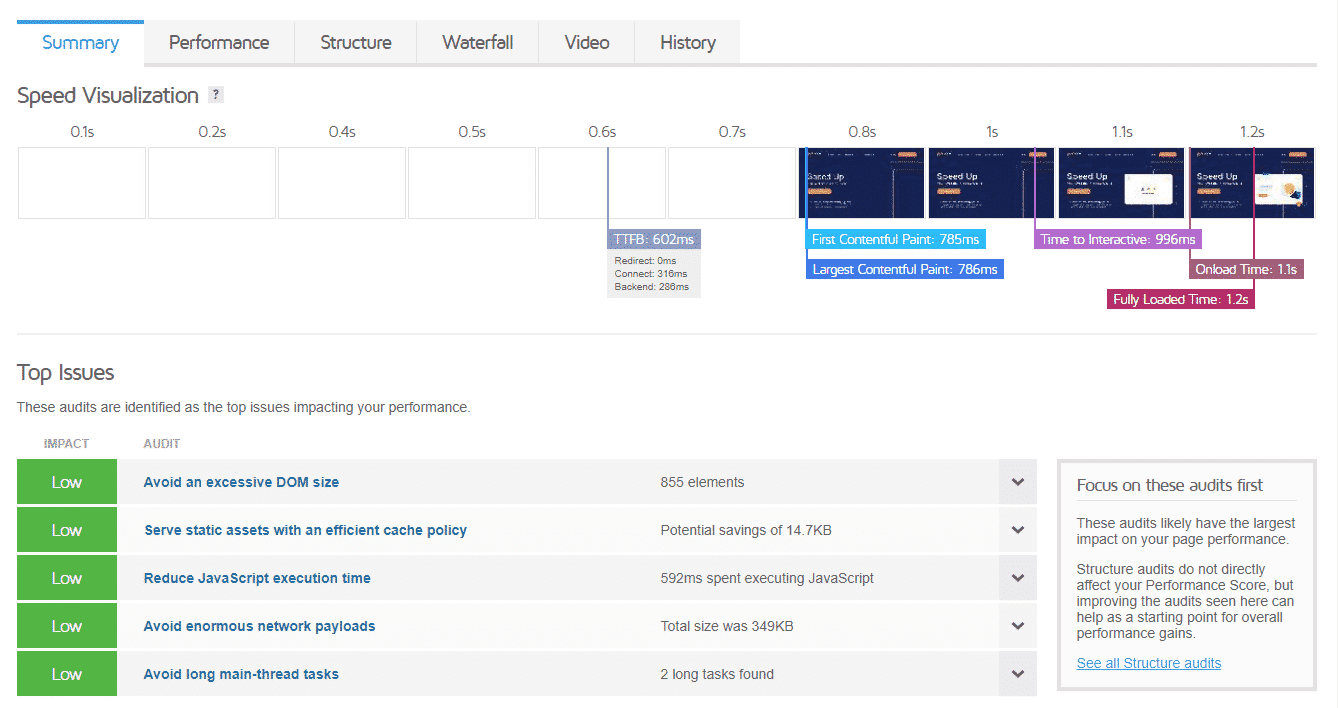Select the First Contentful Paint marker

pos(895,239)
